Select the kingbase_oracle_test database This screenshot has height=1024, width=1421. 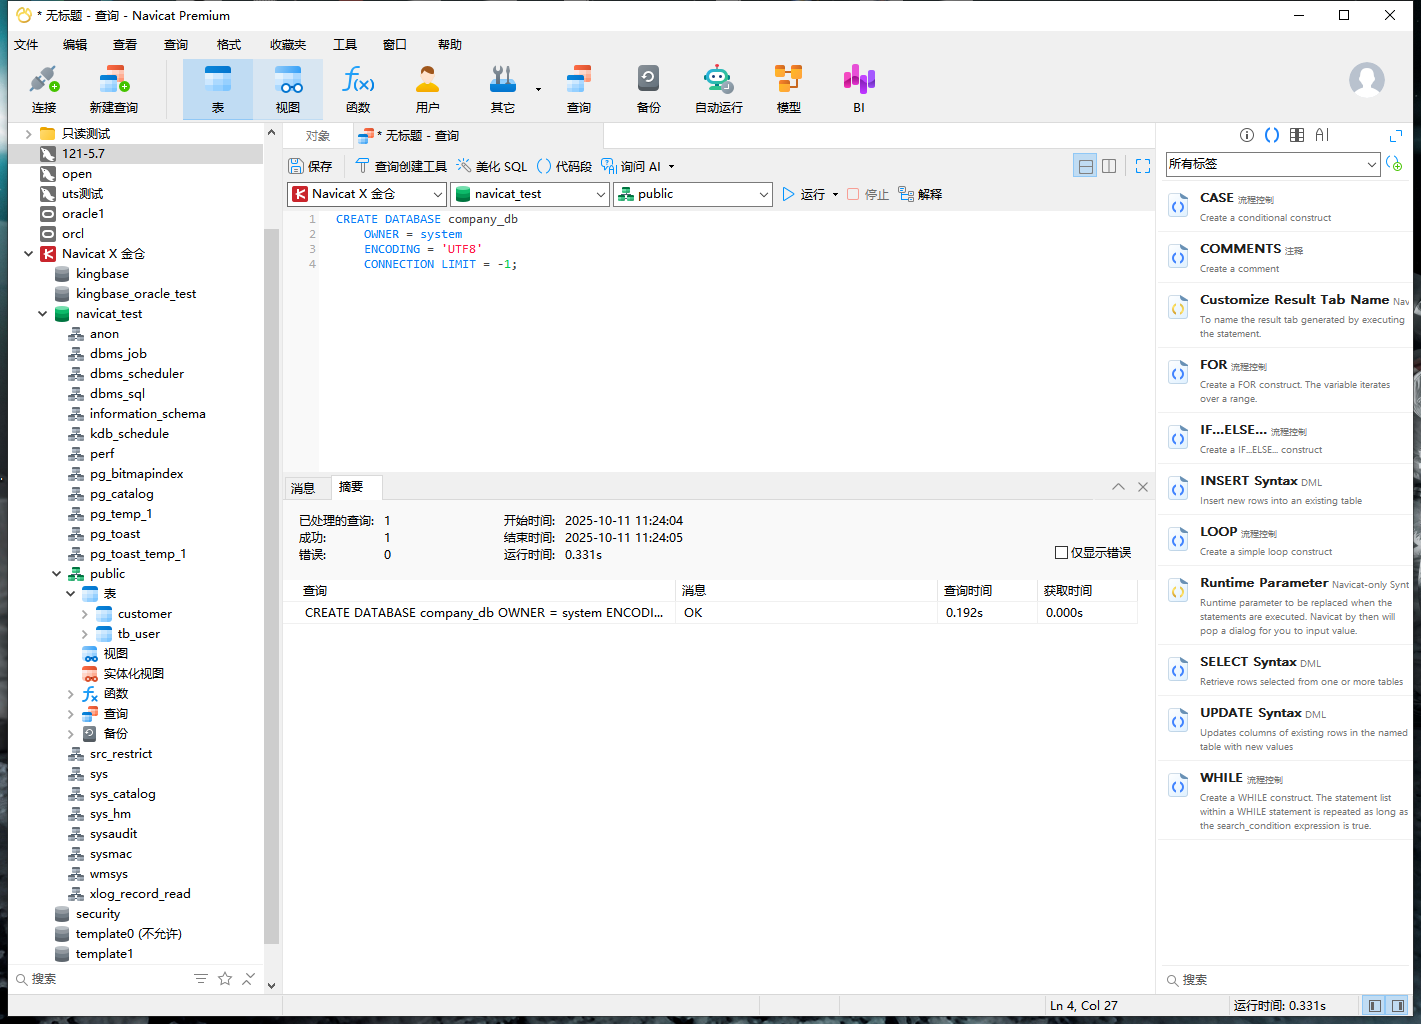point(136,294)
